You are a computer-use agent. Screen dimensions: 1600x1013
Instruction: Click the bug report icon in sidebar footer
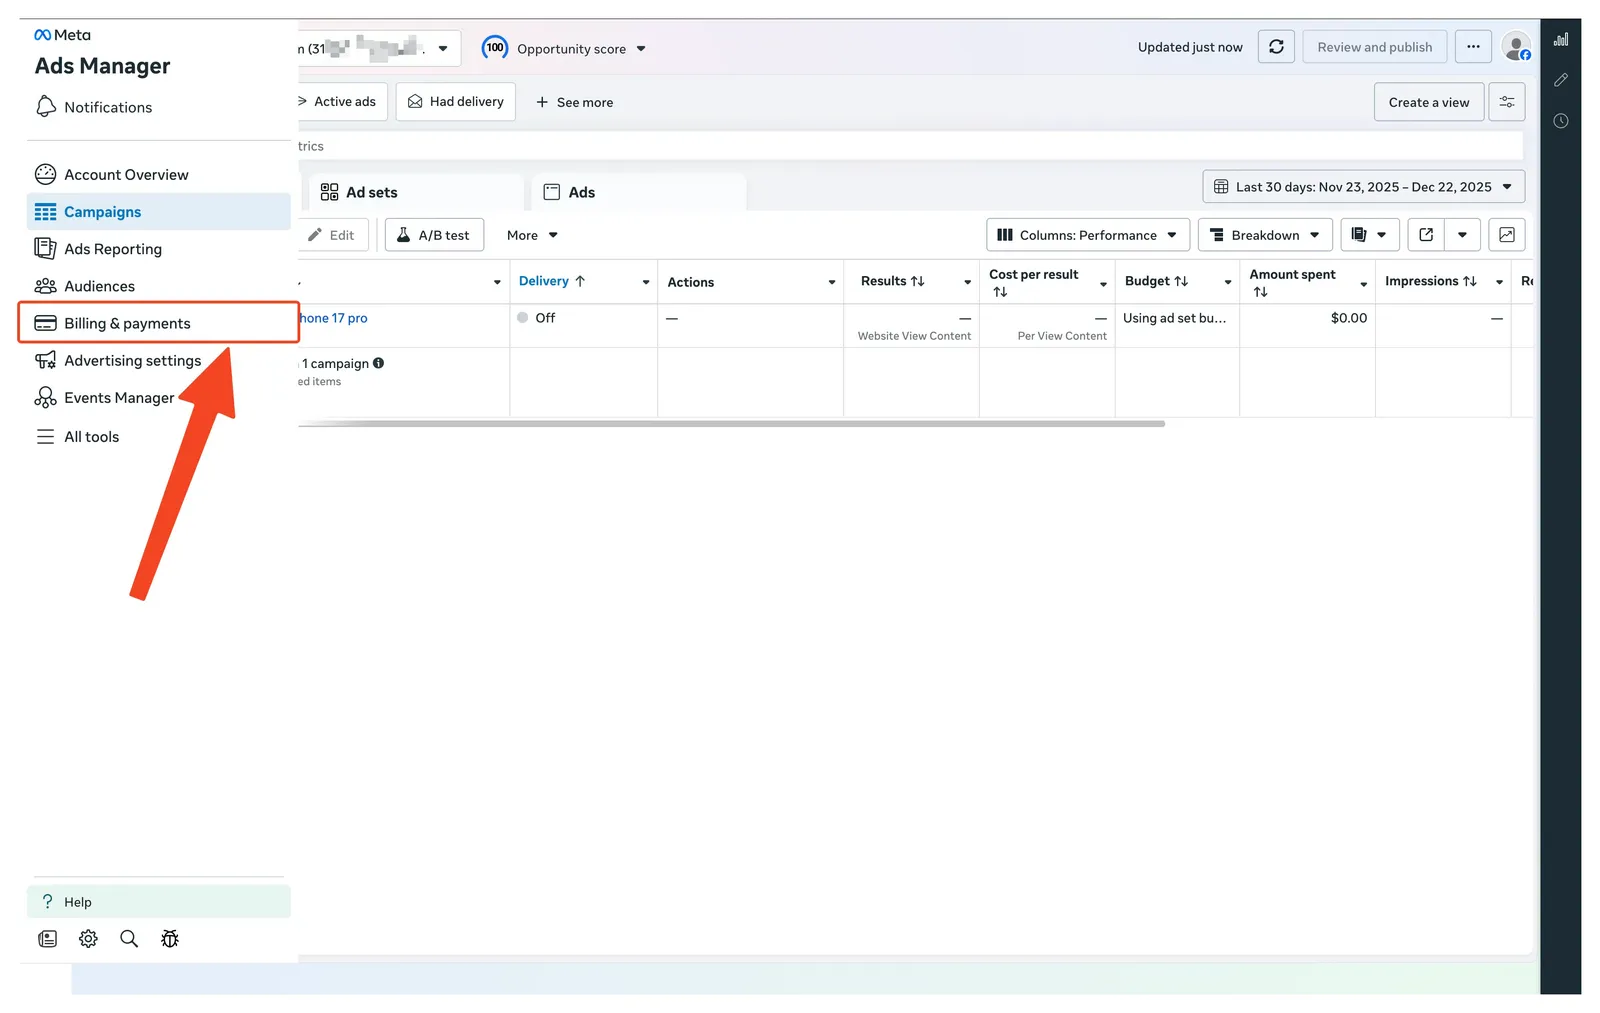170,939
